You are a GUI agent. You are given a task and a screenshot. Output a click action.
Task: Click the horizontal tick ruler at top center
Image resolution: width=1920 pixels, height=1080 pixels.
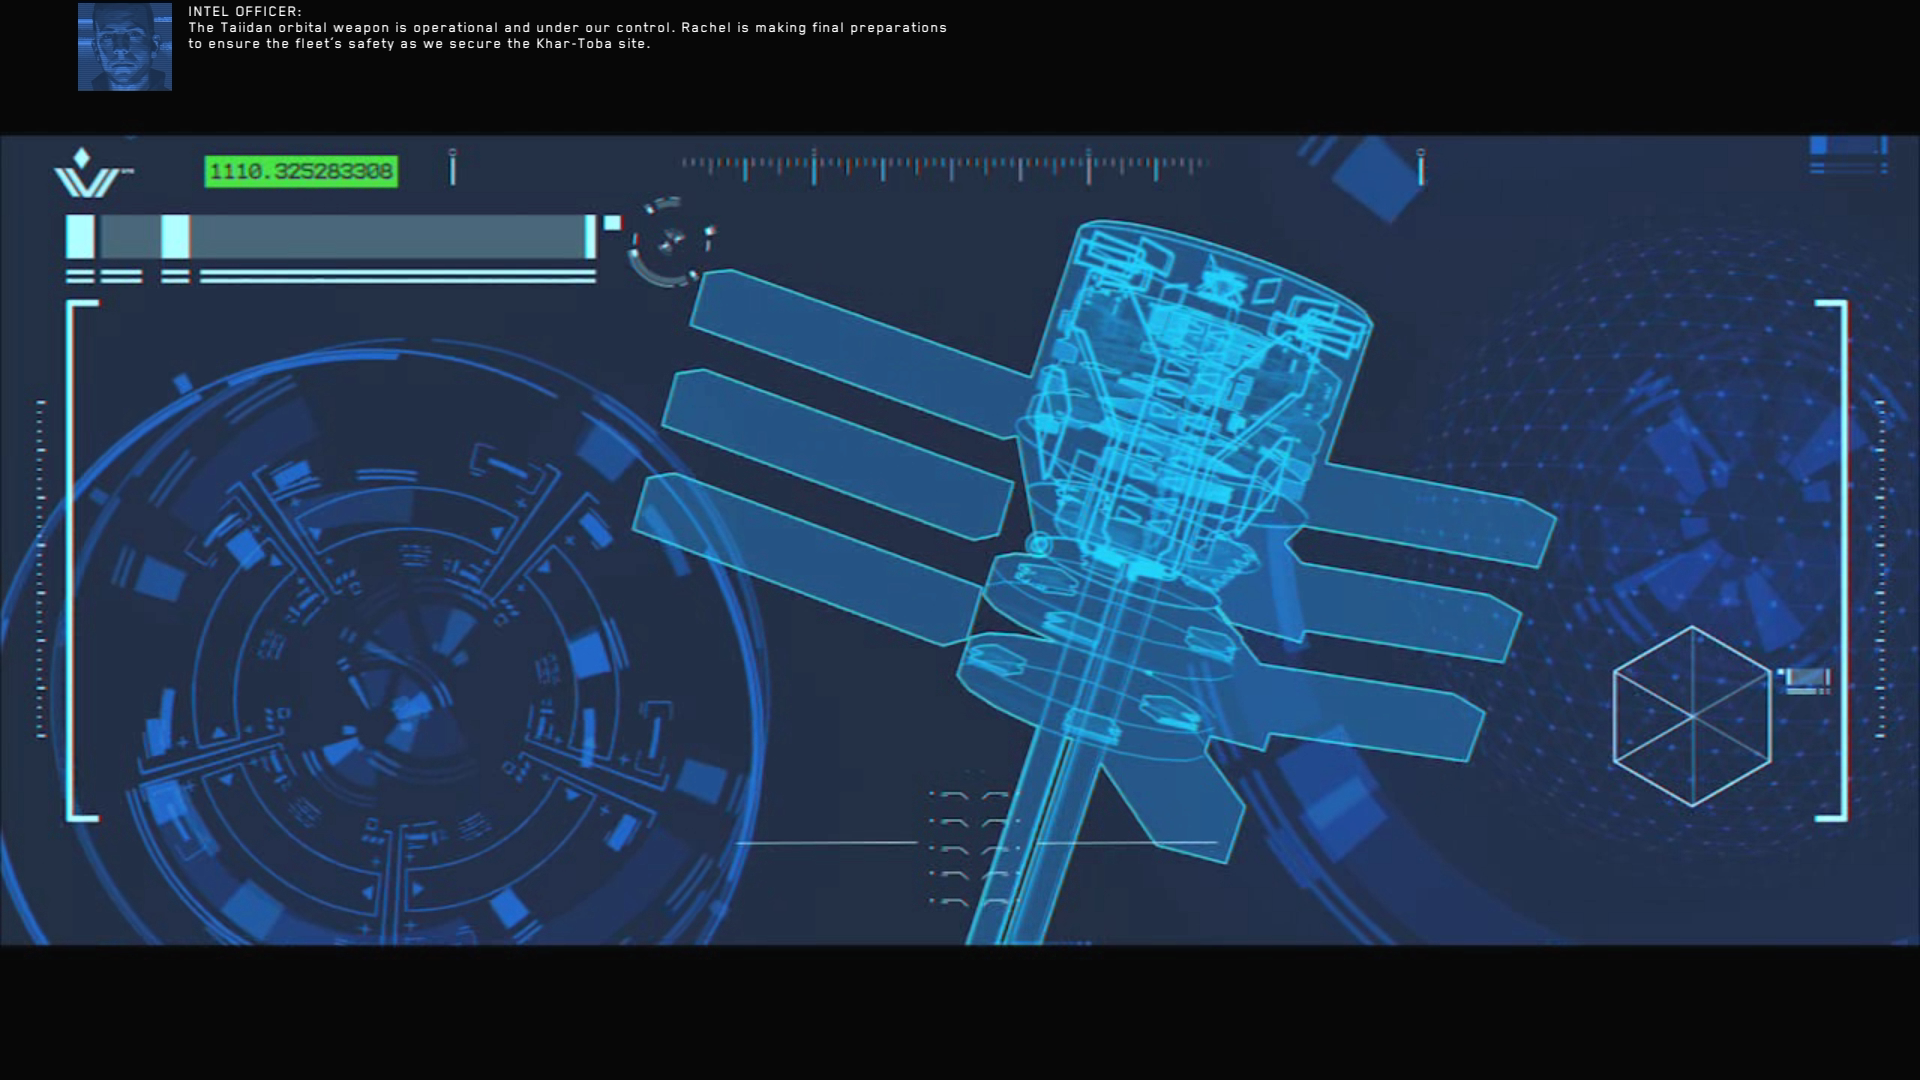click(x=945, y=166)
